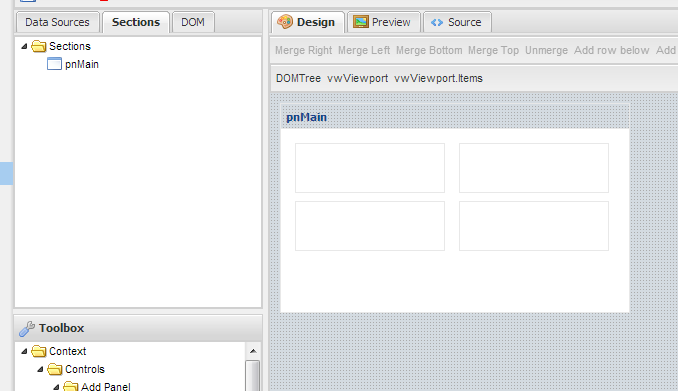Collapse the Add Panel tree node
This screenshot has height=391, width=678.
point(56,387)
